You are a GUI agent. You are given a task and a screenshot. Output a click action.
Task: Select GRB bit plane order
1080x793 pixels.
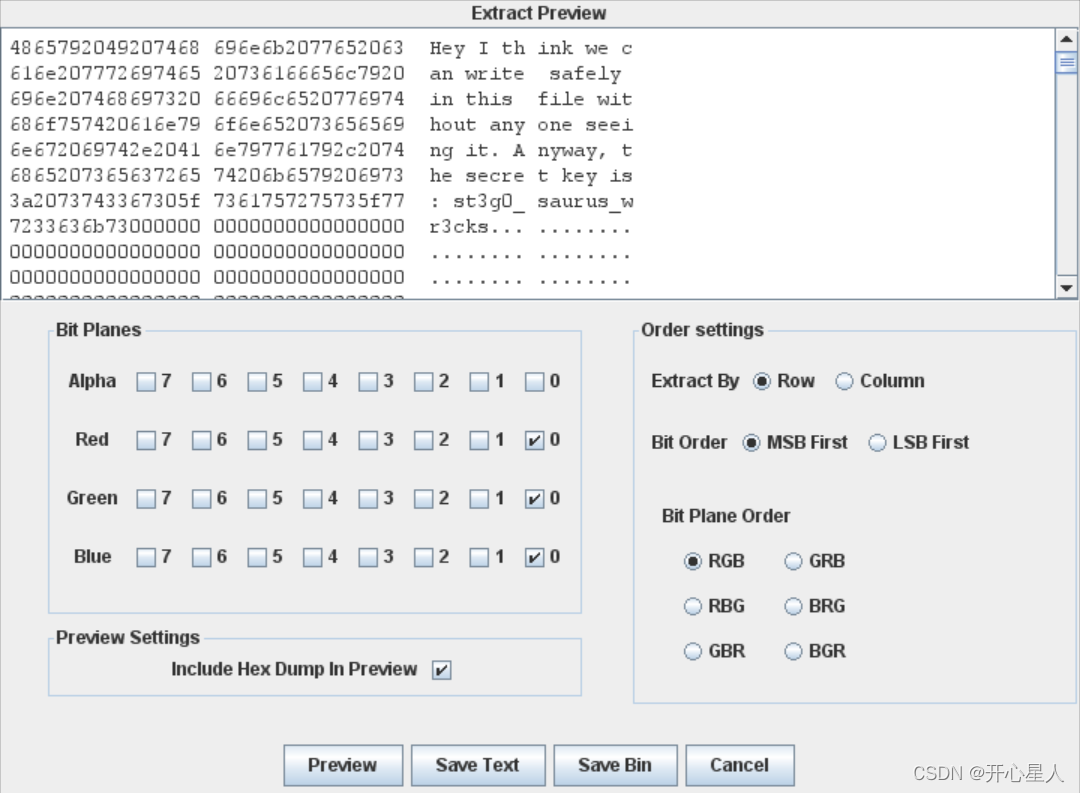(x=793, y=562)
